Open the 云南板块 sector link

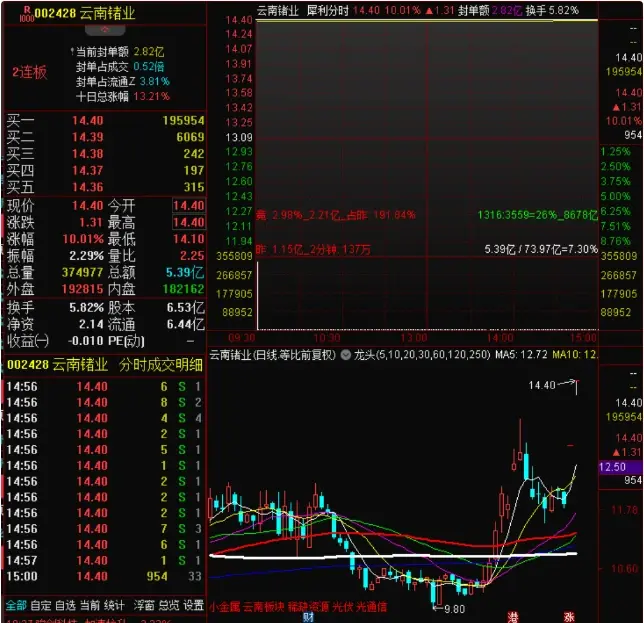point(264,607)
